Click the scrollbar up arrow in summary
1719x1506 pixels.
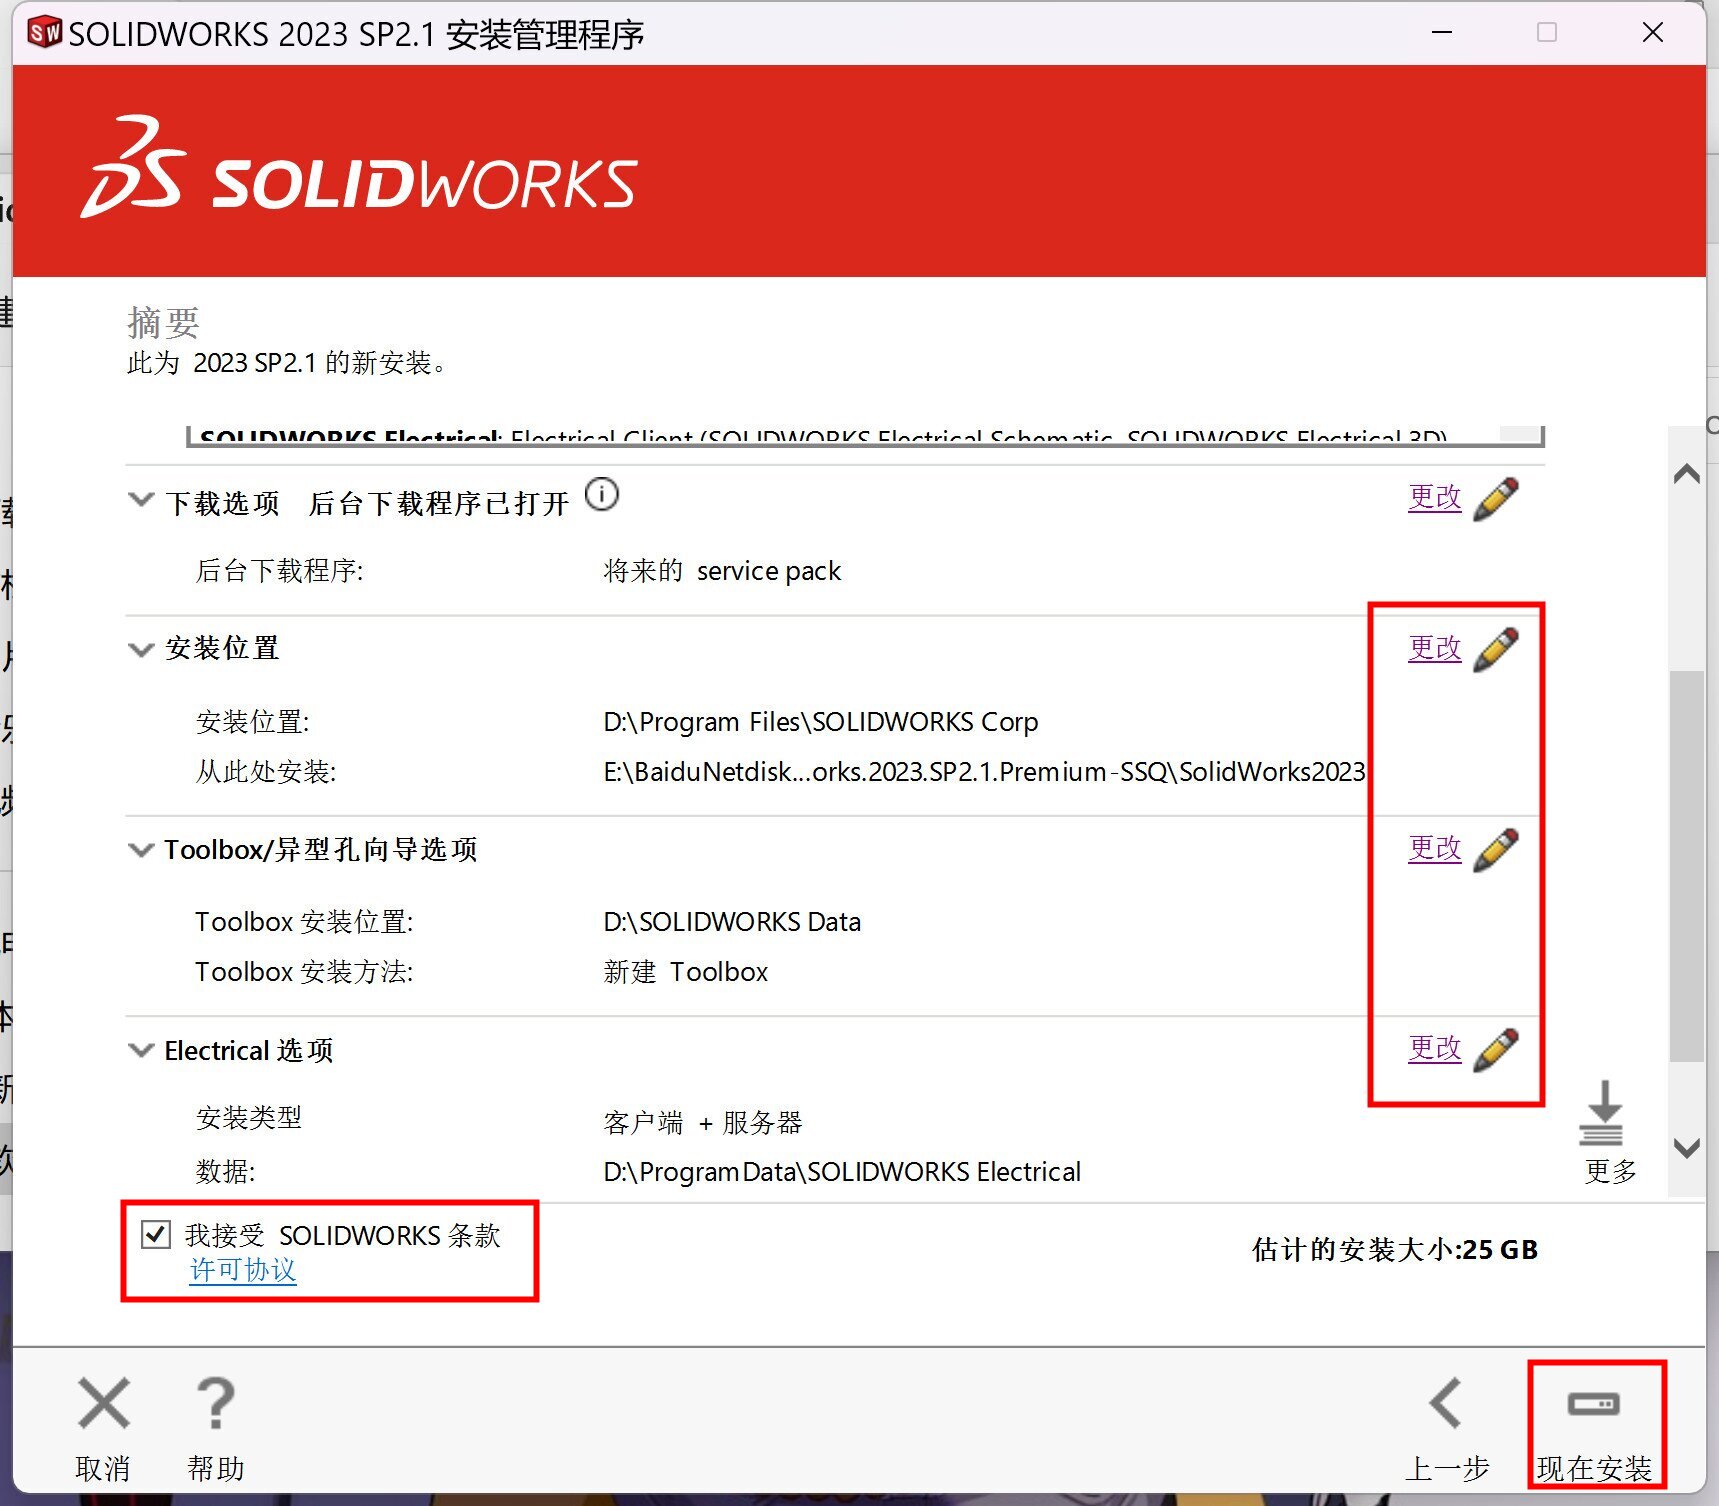click(x=1687, y=473)
